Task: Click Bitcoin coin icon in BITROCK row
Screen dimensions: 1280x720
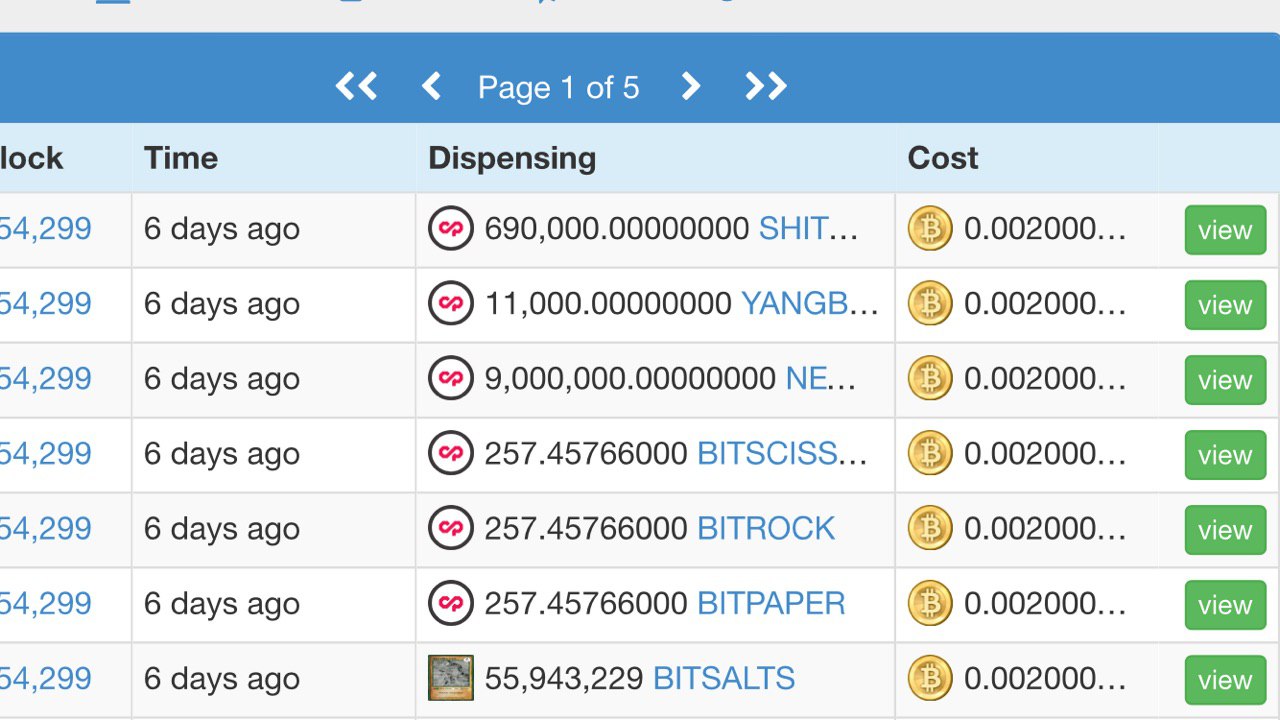Action: [930, 529]
